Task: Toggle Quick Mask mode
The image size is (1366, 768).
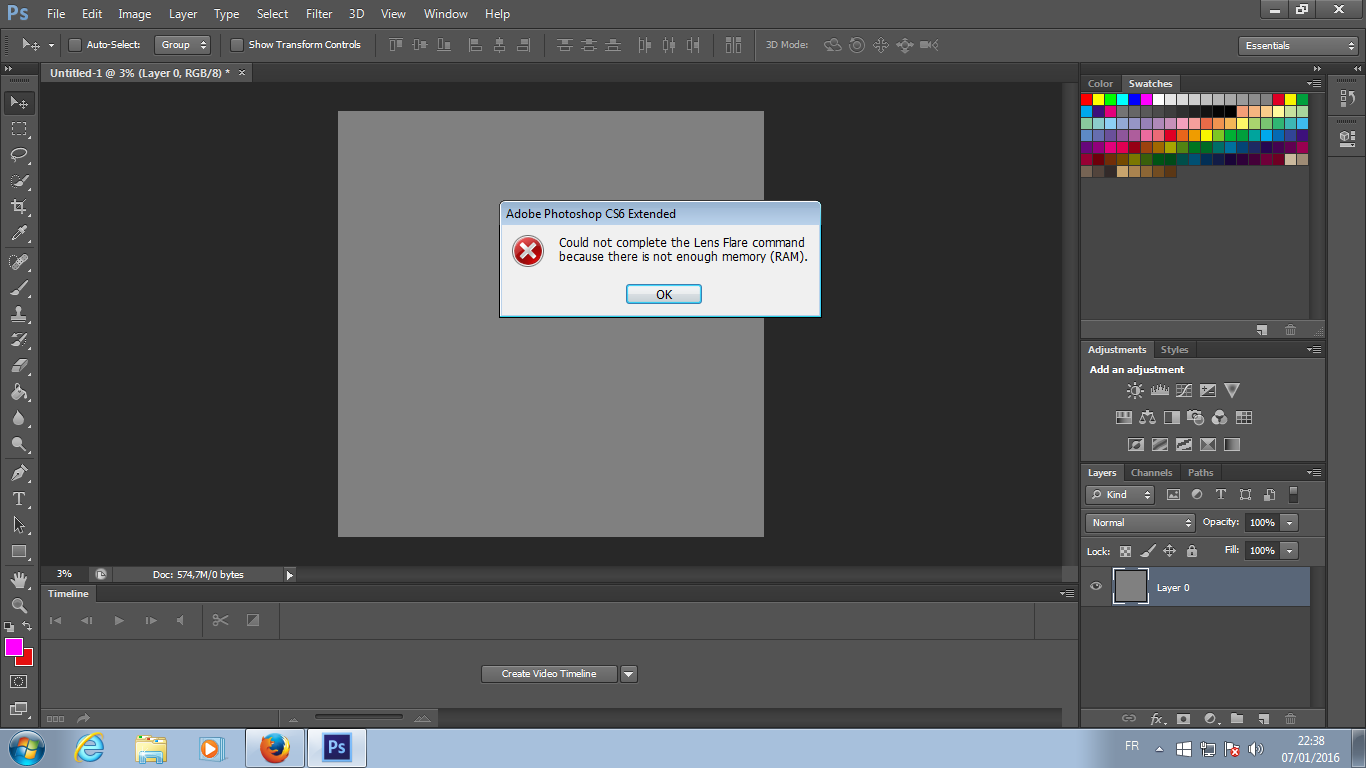Action: [19, 682]
